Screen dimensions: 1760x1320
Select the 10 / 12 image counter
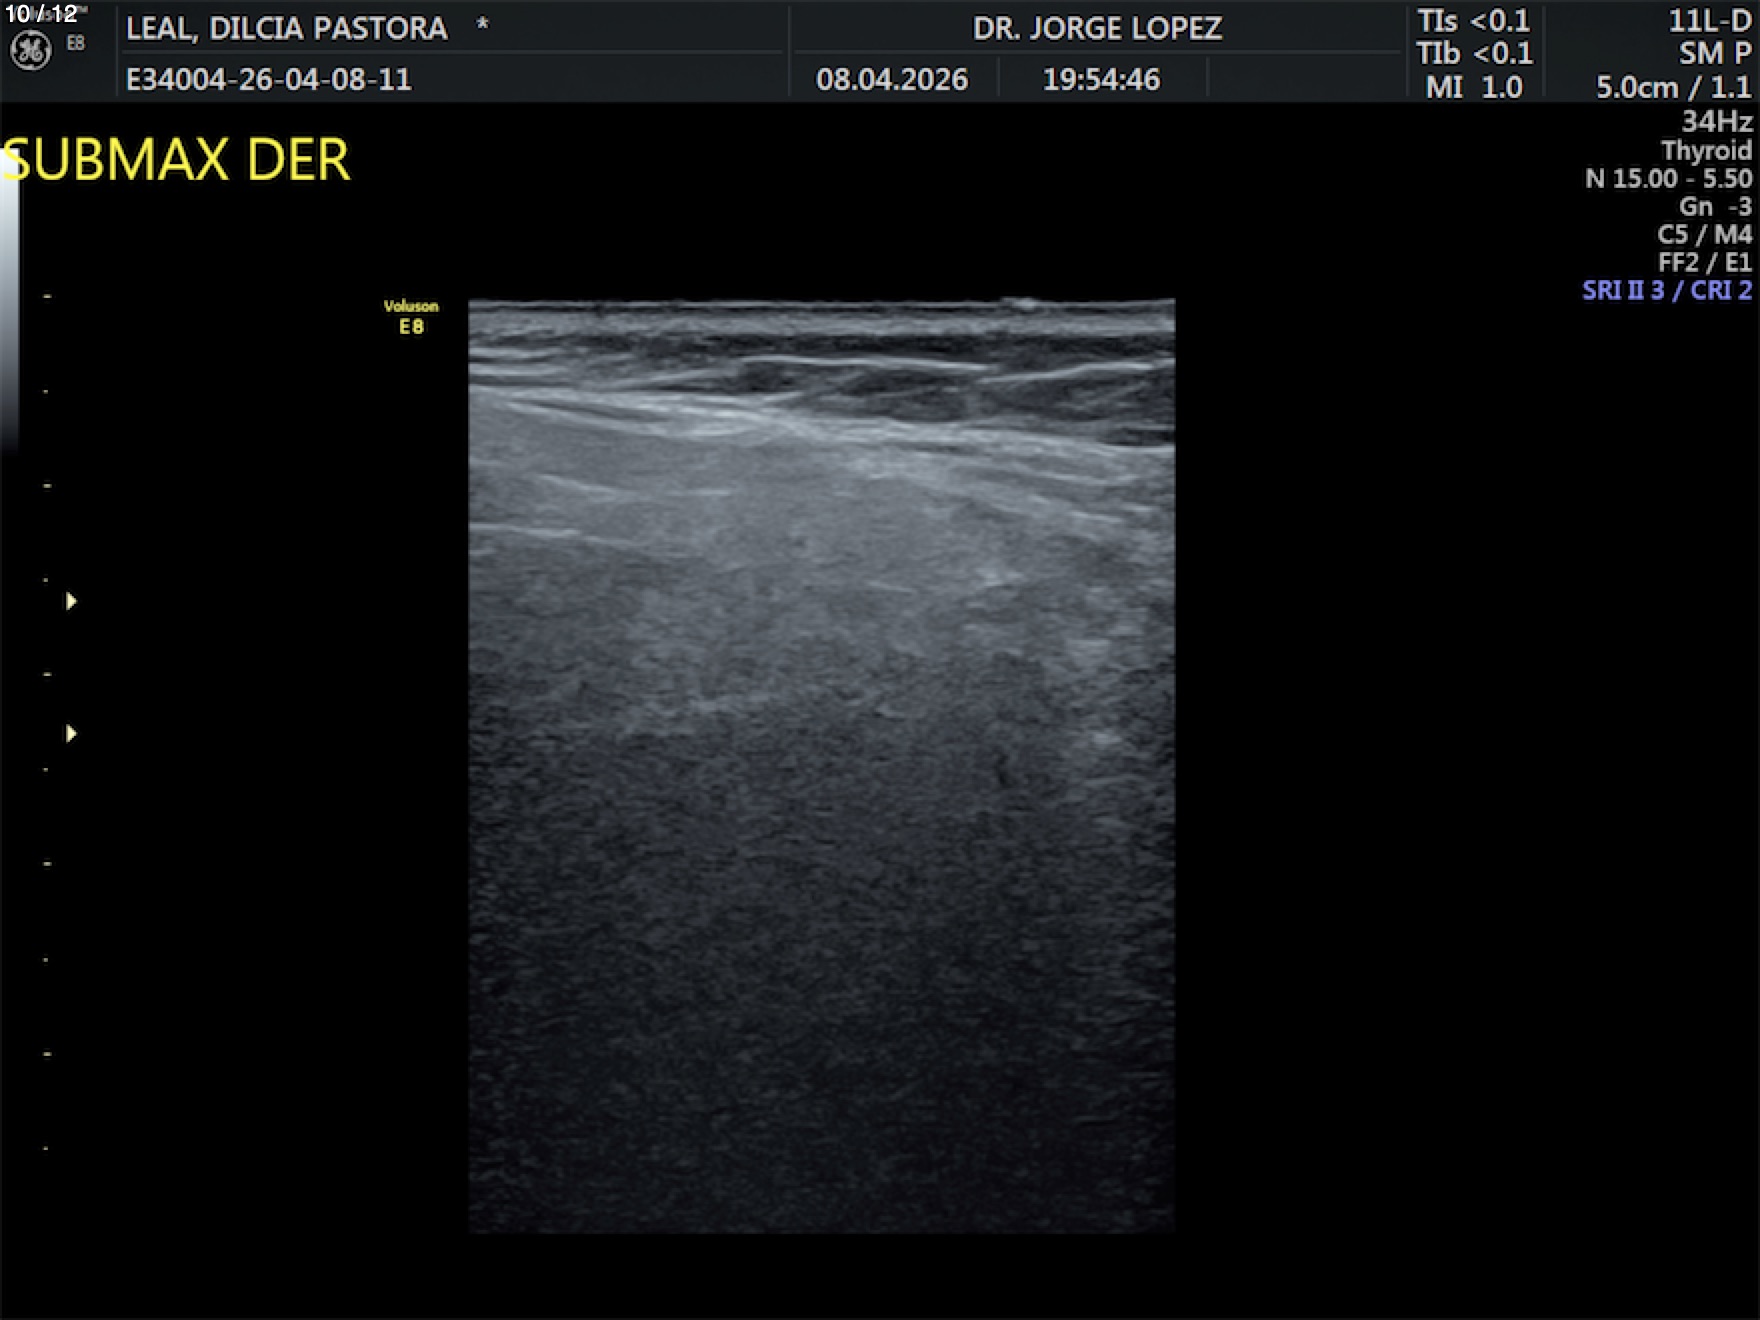pyautogui.click(x=41, y=14)
